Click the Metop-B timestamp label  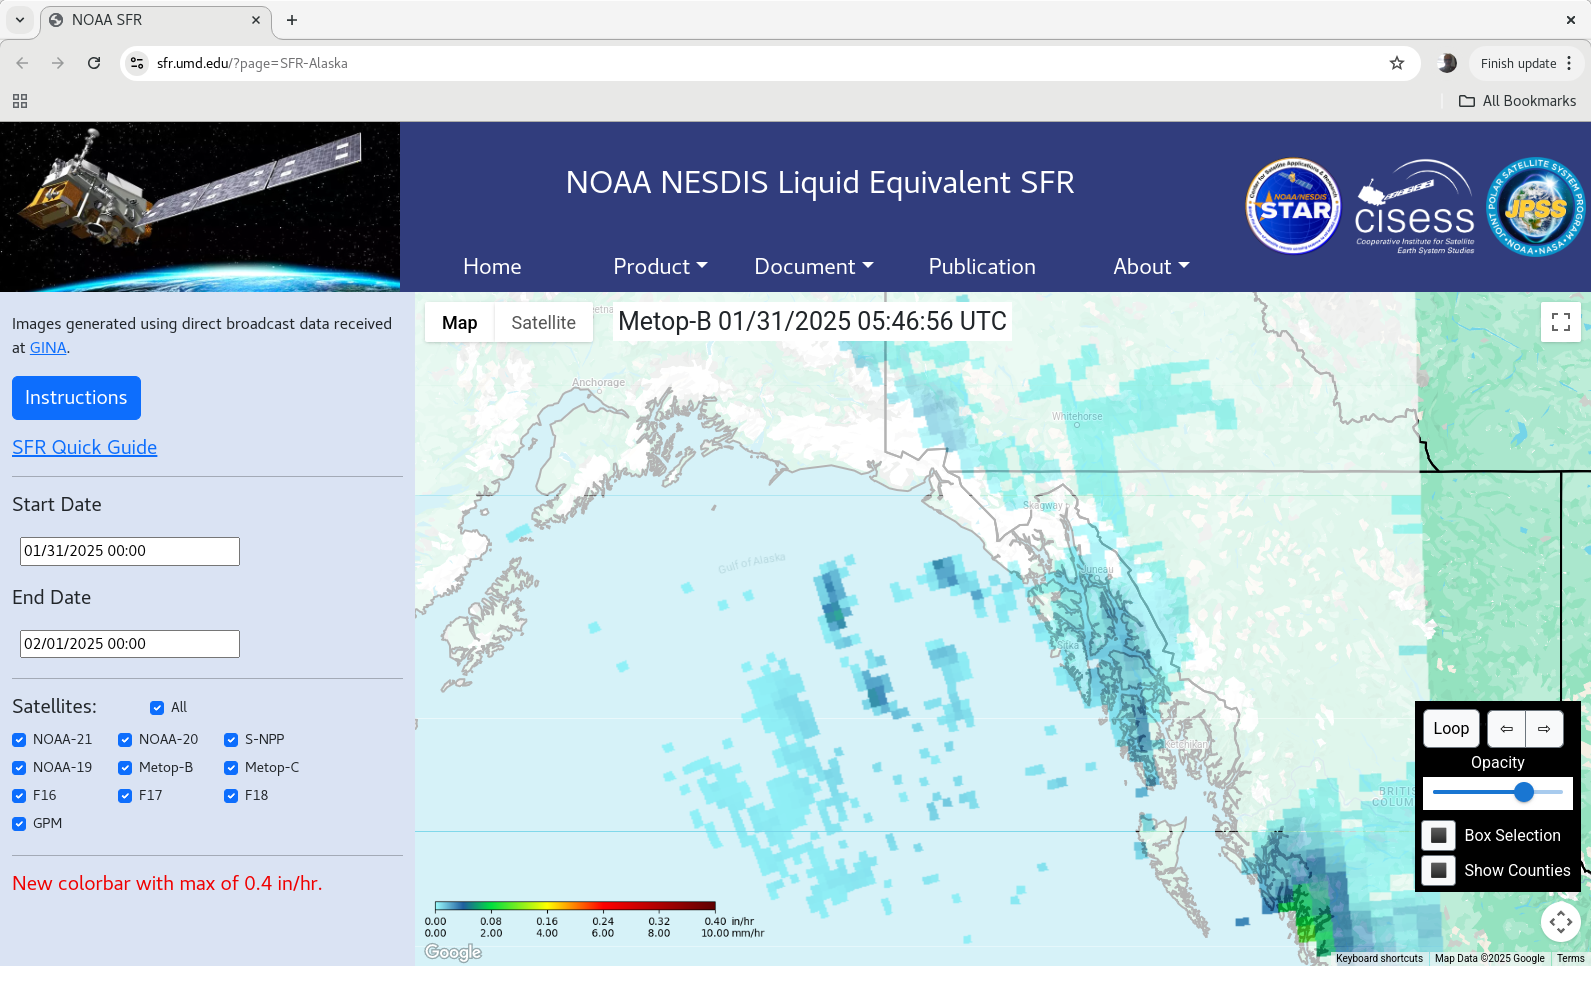(x=812, y=321)
